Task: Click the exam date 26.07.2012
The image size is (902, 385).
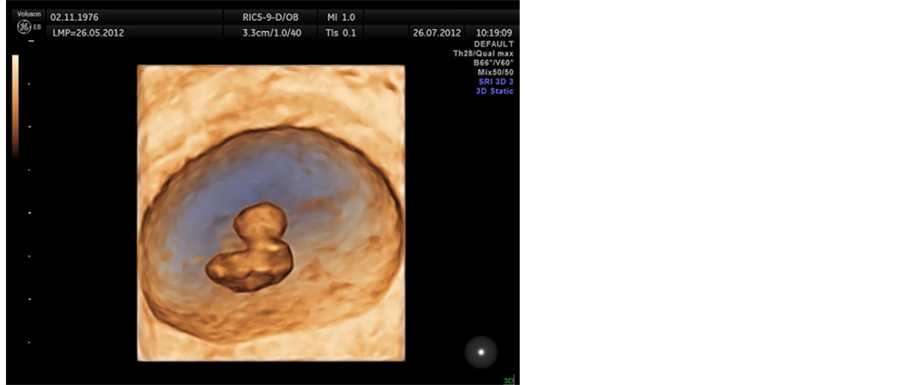Action: pyautogui.click(x=437, y=33)
